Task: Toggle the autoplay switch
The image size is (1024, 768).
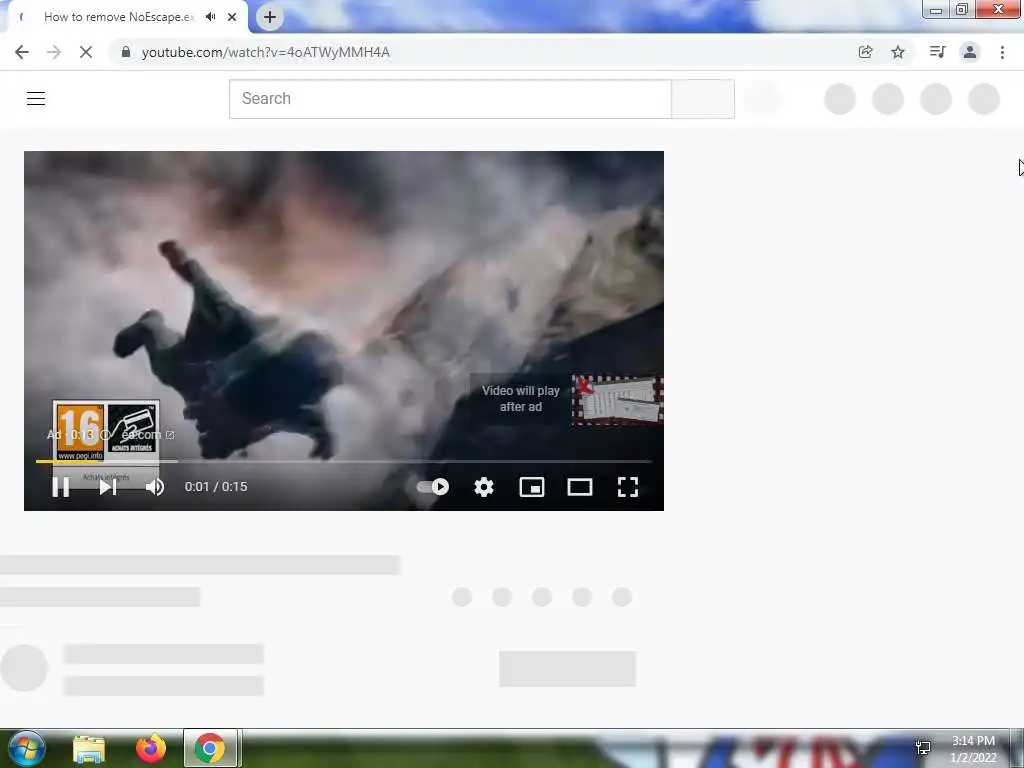Action: (433, 487)
